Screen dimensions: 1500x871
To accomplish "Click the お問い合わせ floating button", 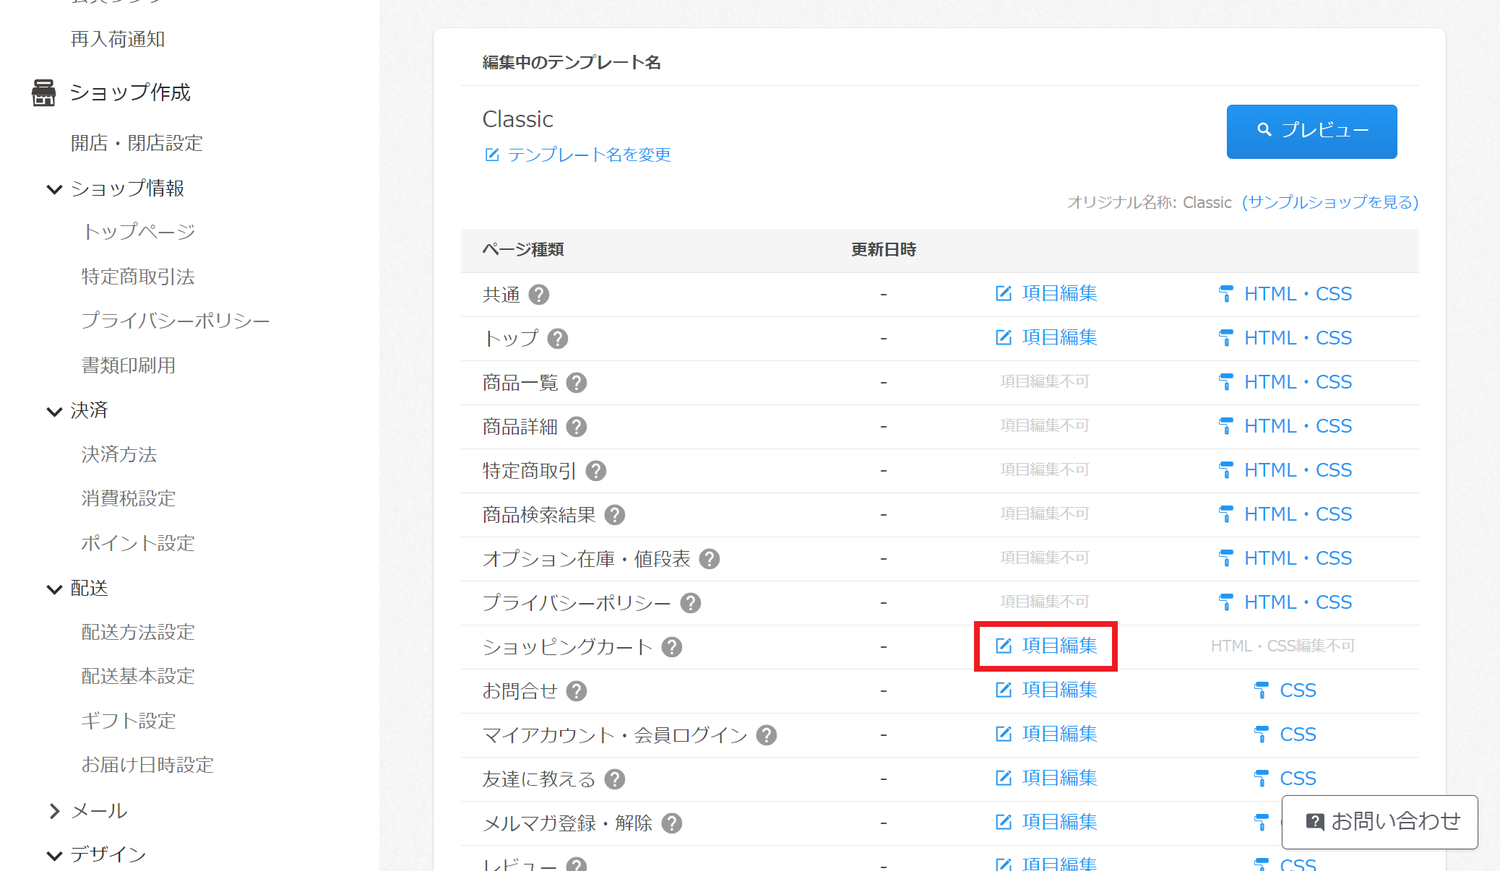I will click(1380, 822).
